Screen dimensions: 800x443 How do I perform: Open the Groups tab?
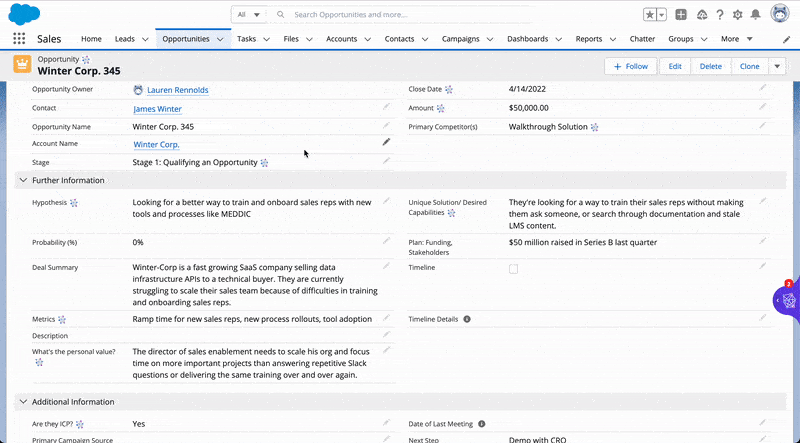click(x=681, y=39)
